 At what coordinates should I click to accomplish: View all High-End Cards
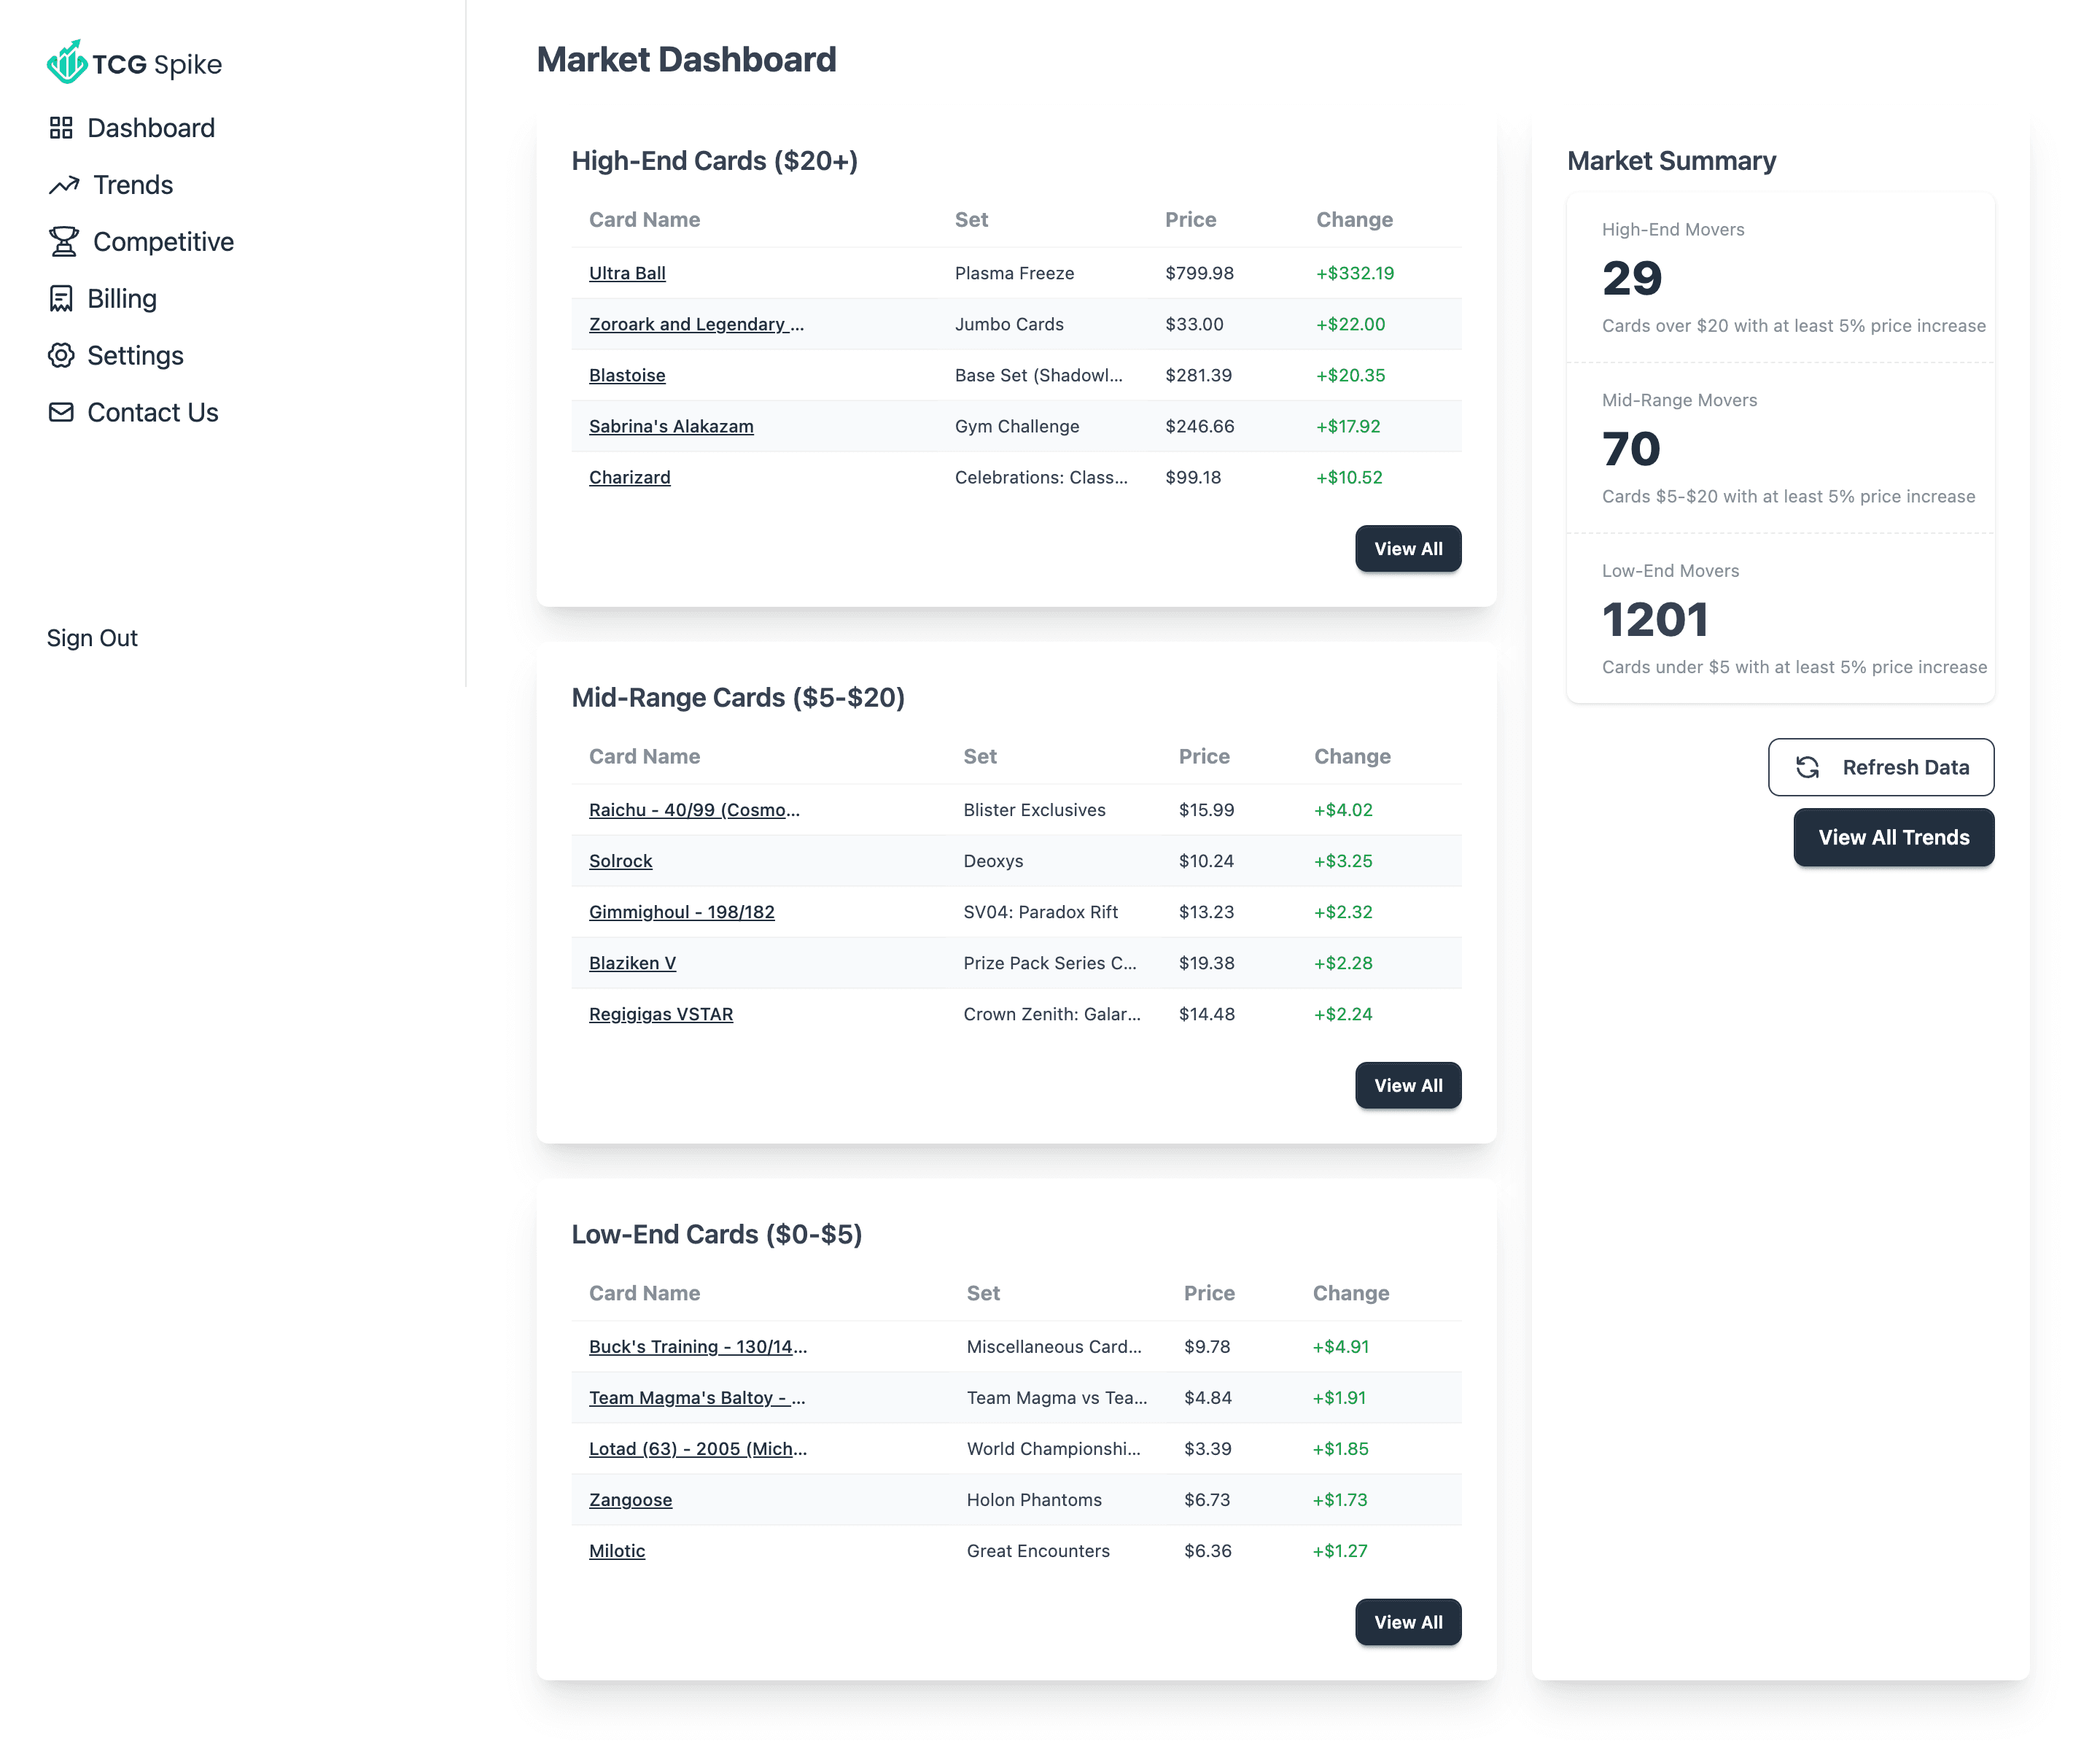tap(1407, 549)
